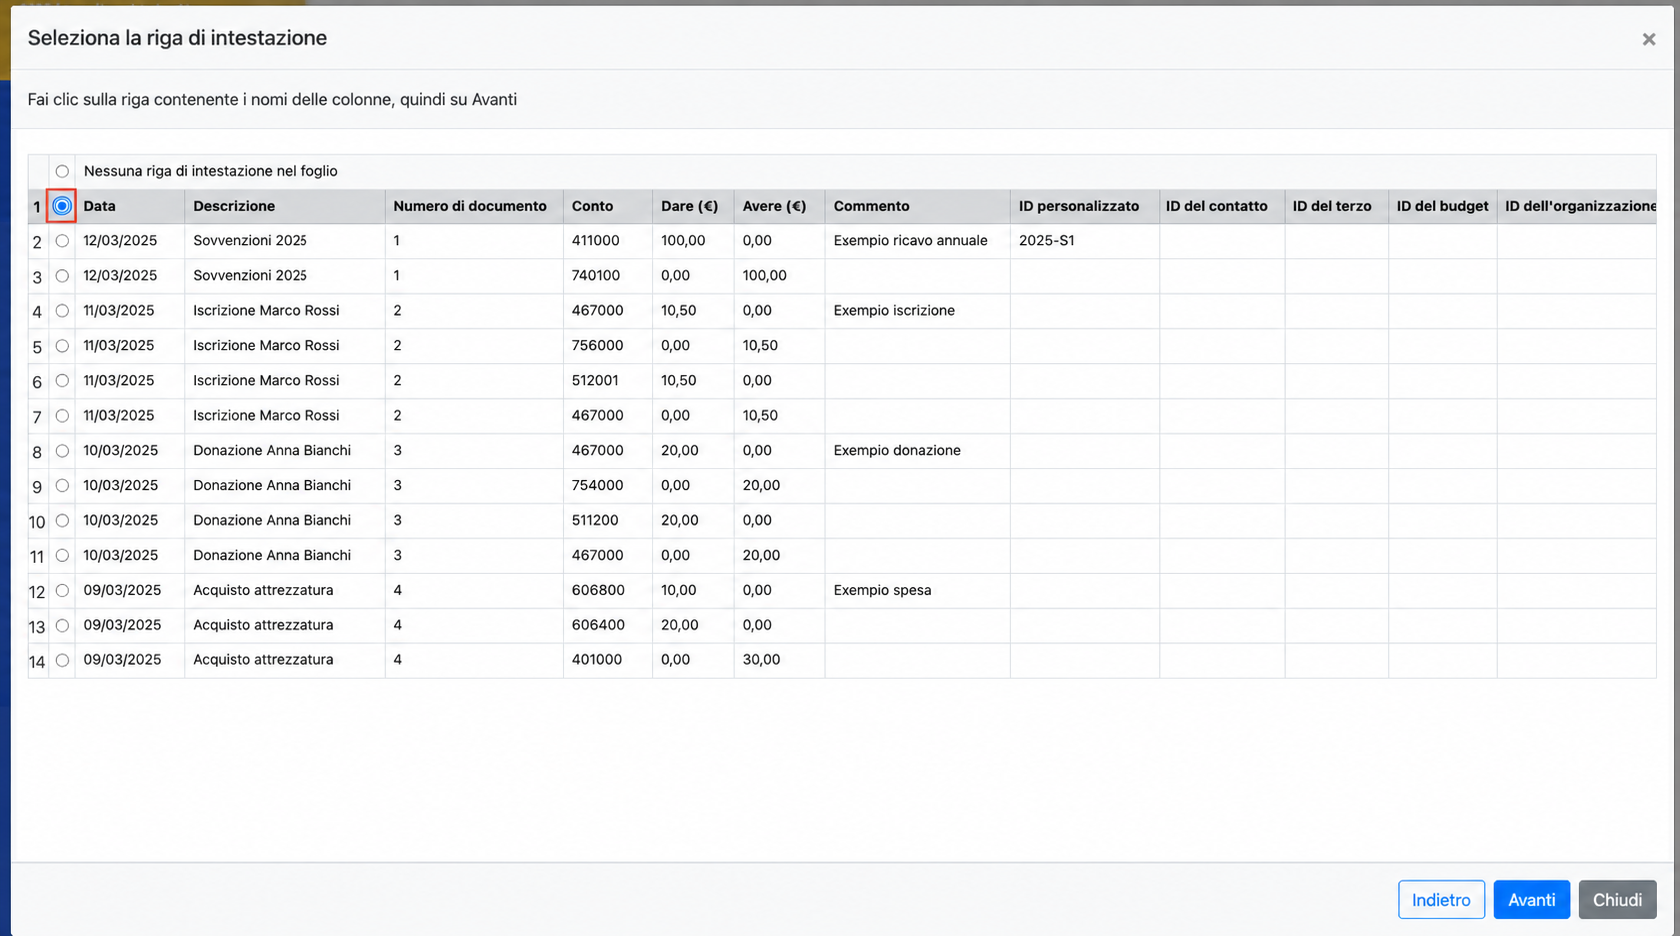Click account cell '756000'

coord(608,346)
